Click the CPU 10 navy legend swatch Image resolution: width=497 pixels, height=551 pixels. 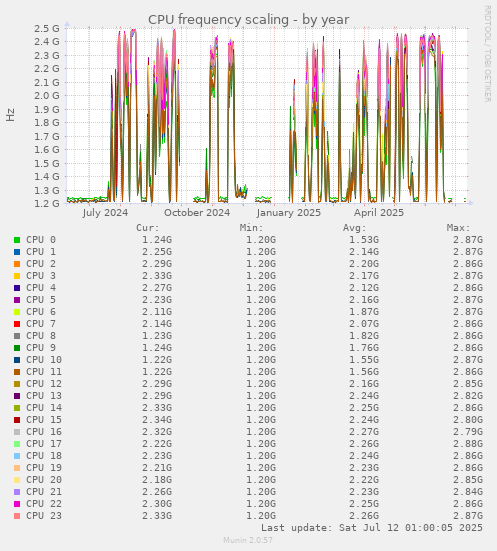click(x=17, y=360)
